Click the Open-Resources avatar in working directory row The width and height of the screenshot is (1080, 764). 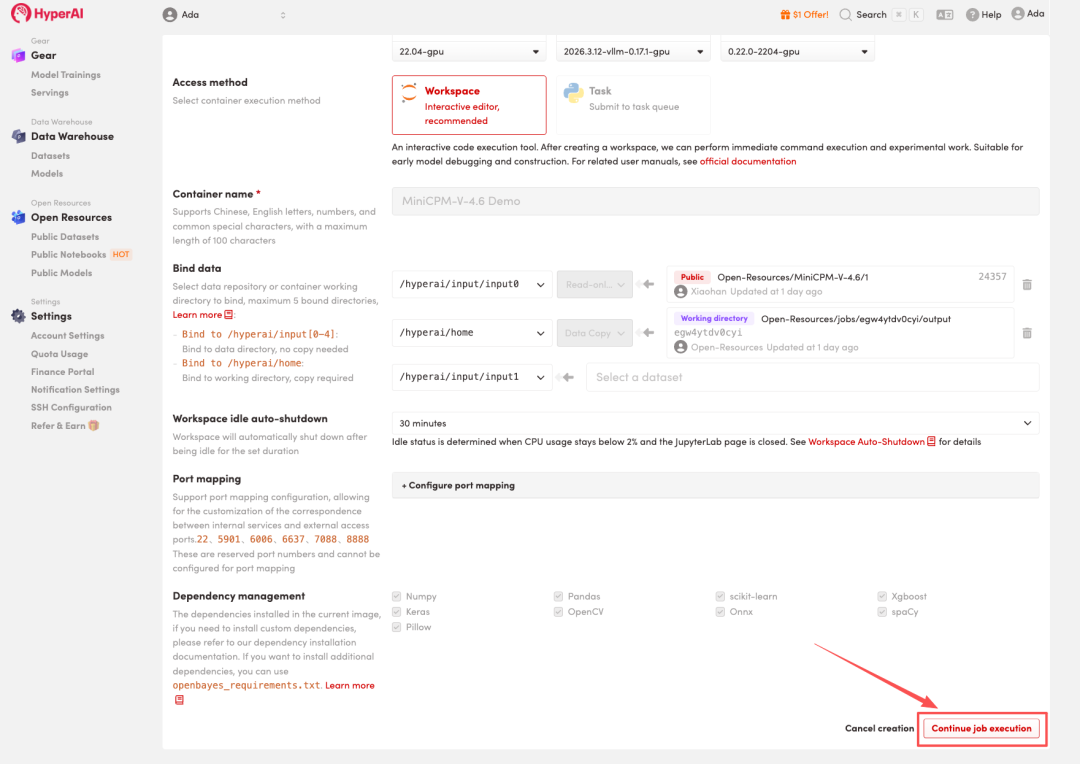click(x=681, y=347)
